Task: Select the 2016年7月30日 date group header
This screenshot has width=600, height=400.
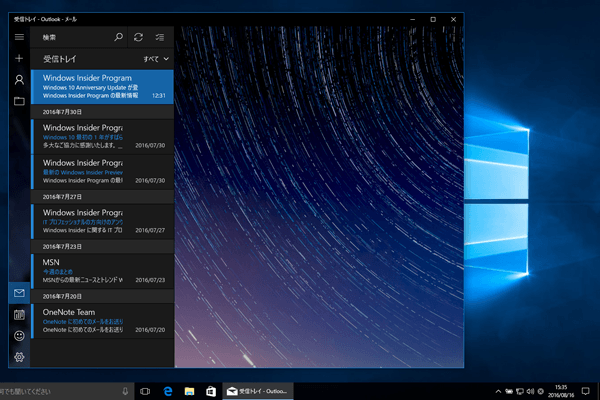Action: (103, 112)
